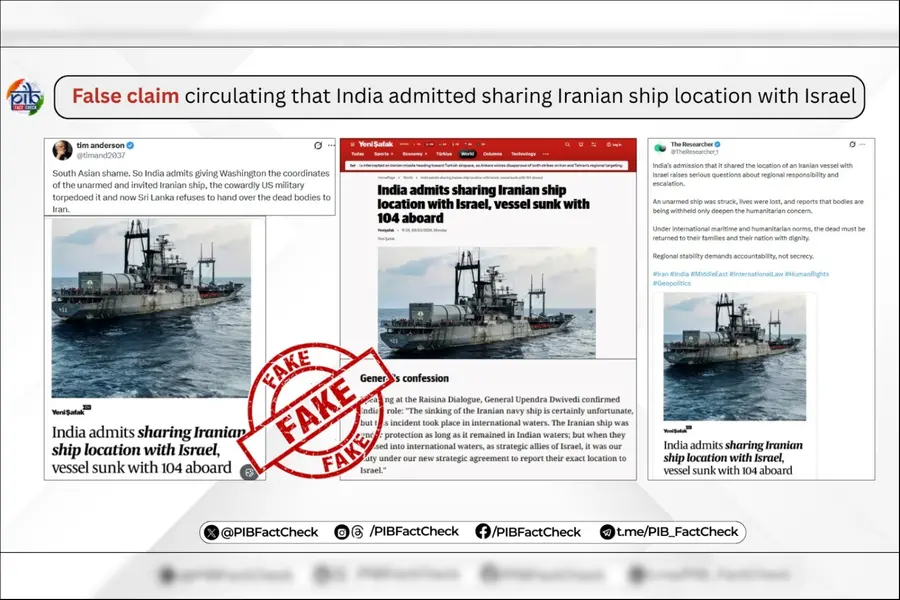This screenshot has width=900, height=600.
Task: Select the Technology tab in Yeni Şafak nav
Action: point(523,154)
